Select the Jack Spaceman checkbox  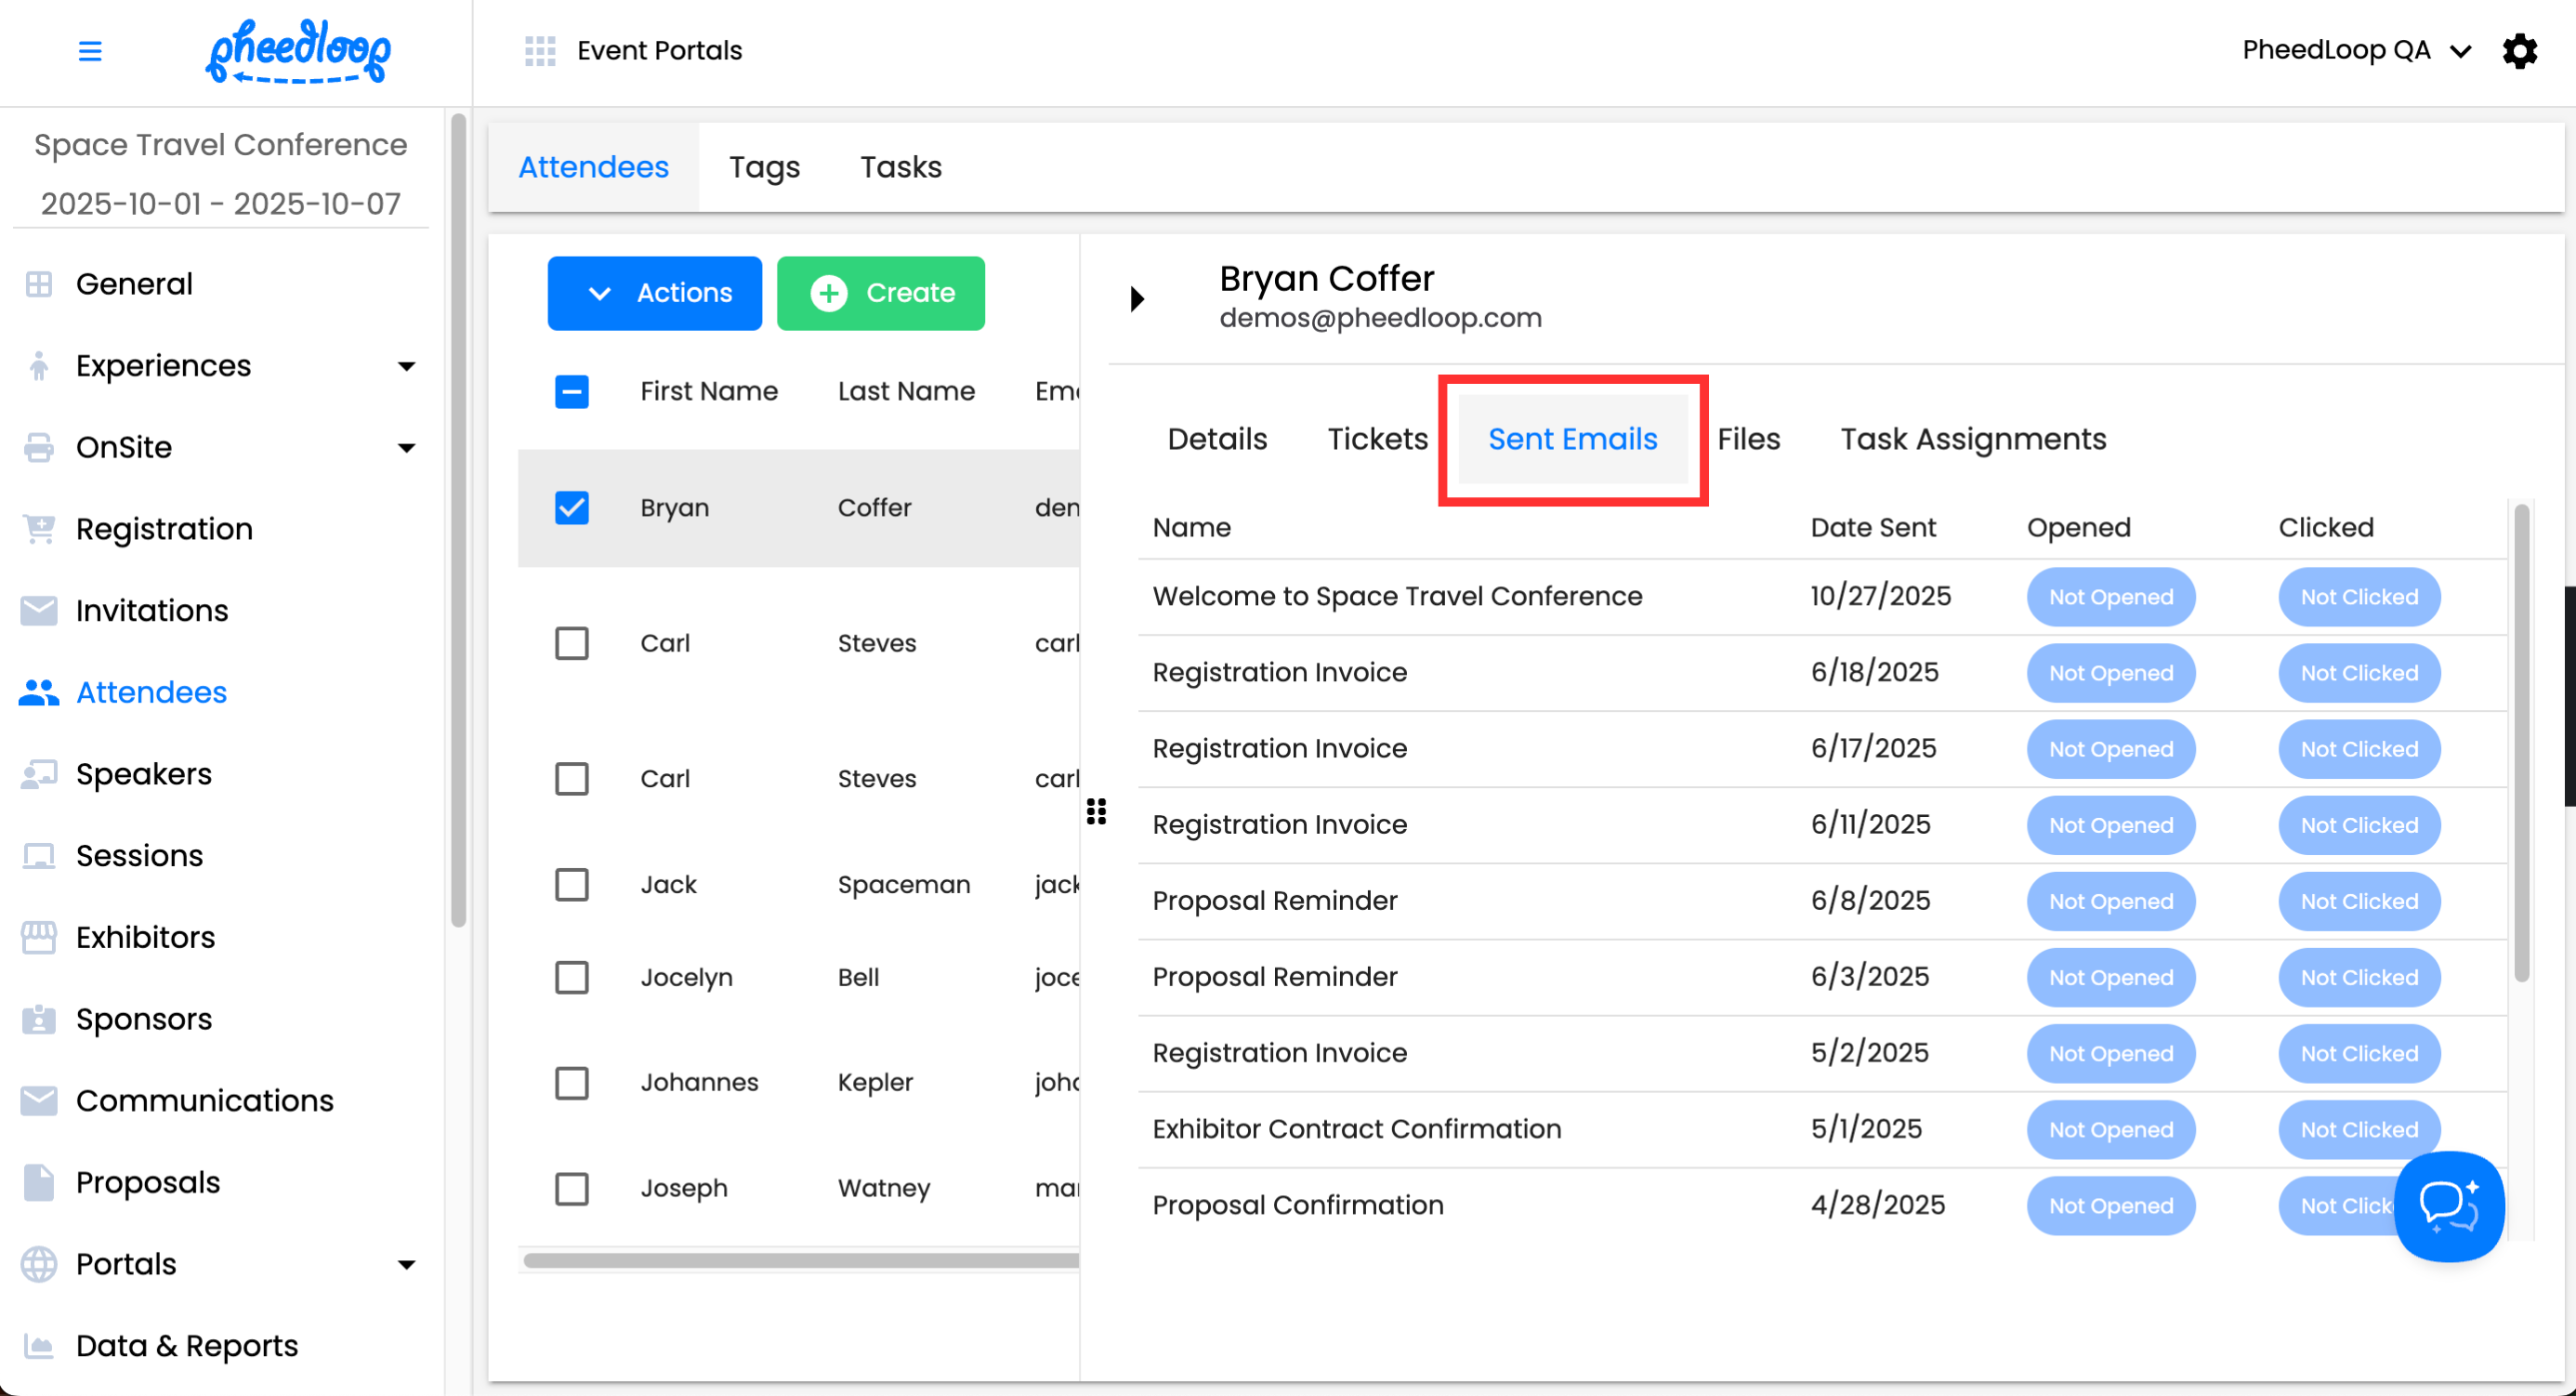(x=572, y=885)
